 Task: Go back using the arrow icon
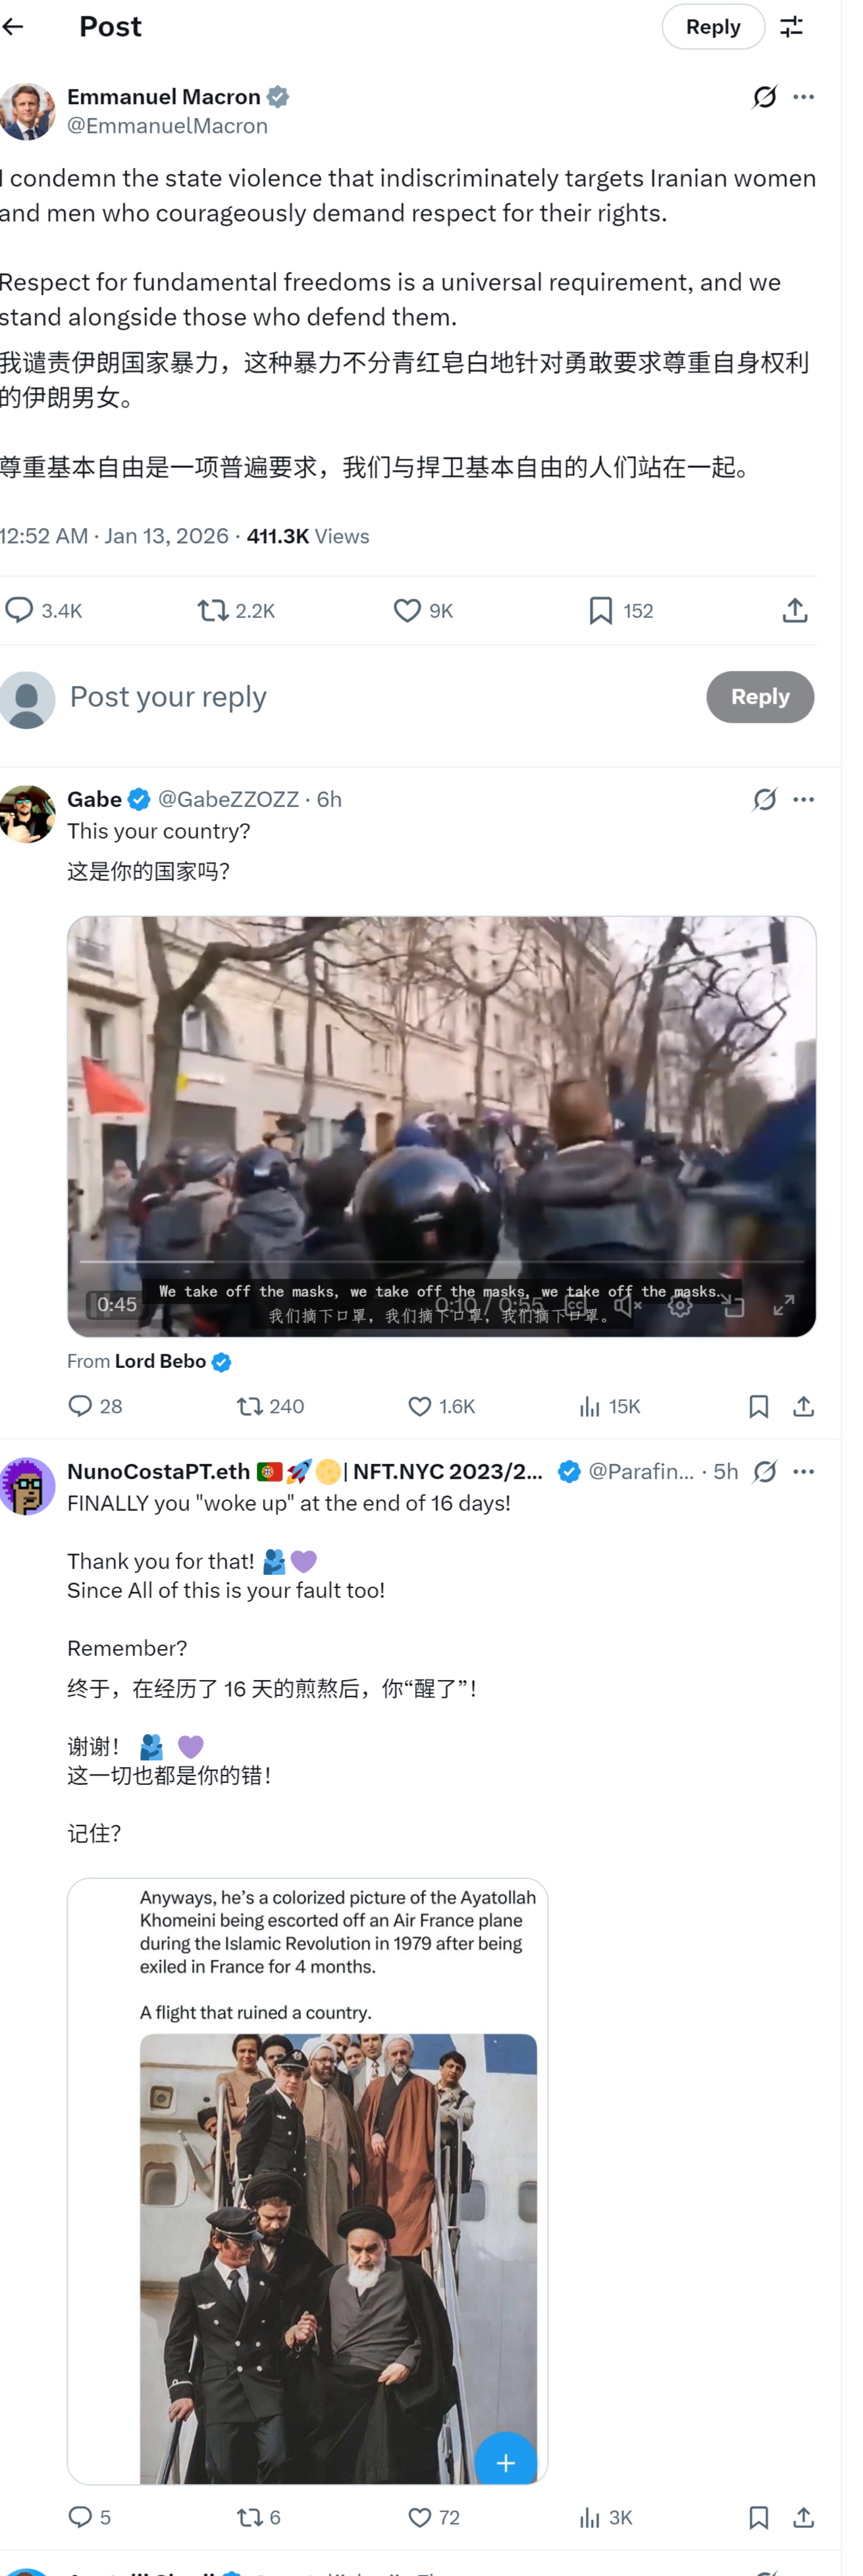tap(13, 27)
